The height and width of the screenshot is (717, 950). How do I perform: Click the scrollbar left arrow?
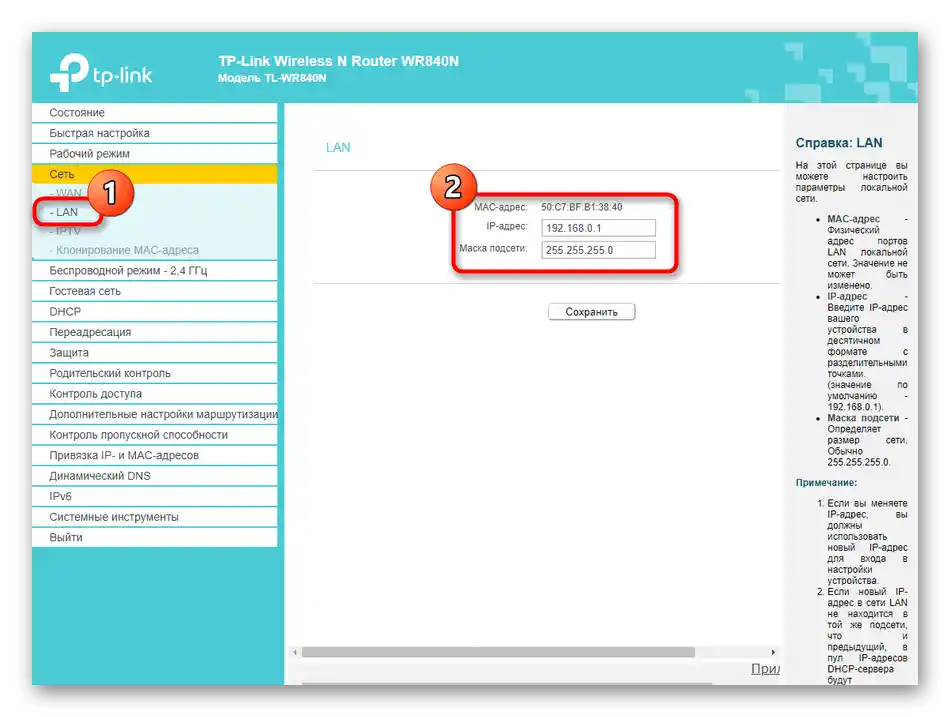point(295,652)
